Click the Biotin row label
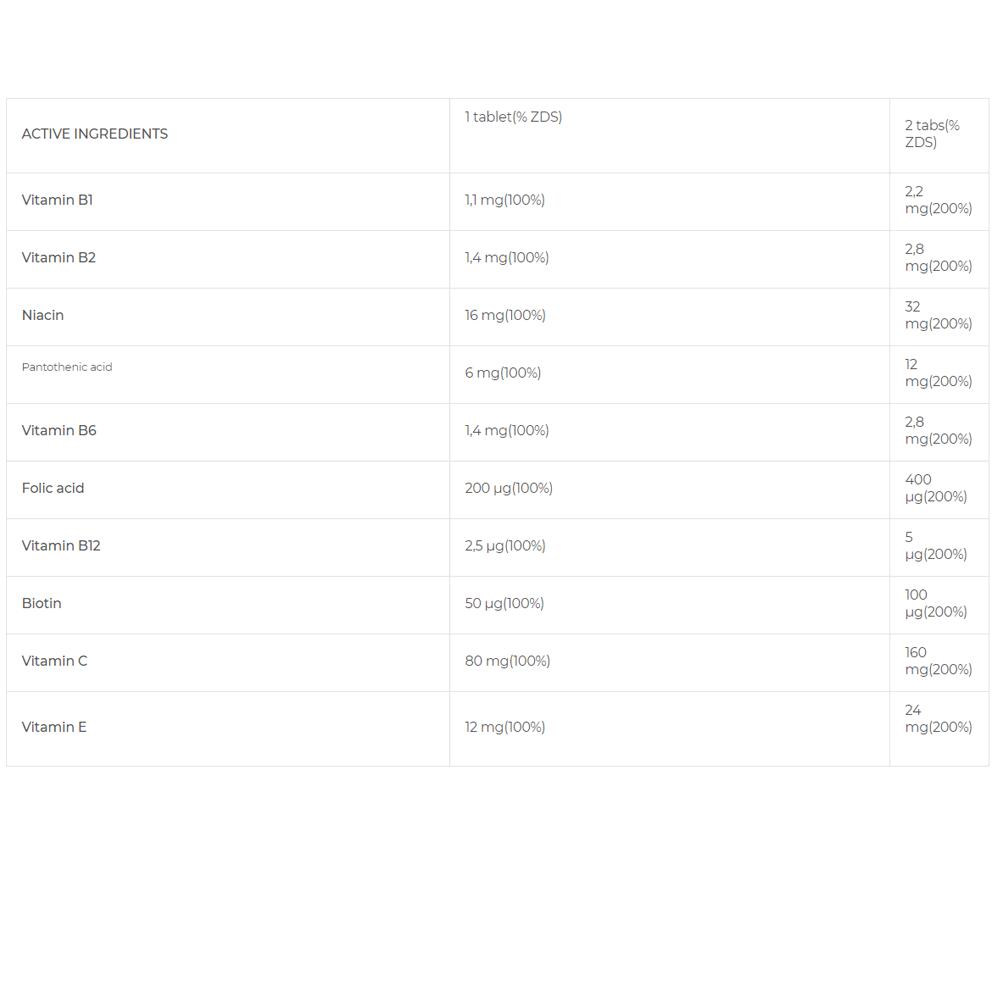Viewport: 1000px width, 1000px height. [x=42, y=603]
